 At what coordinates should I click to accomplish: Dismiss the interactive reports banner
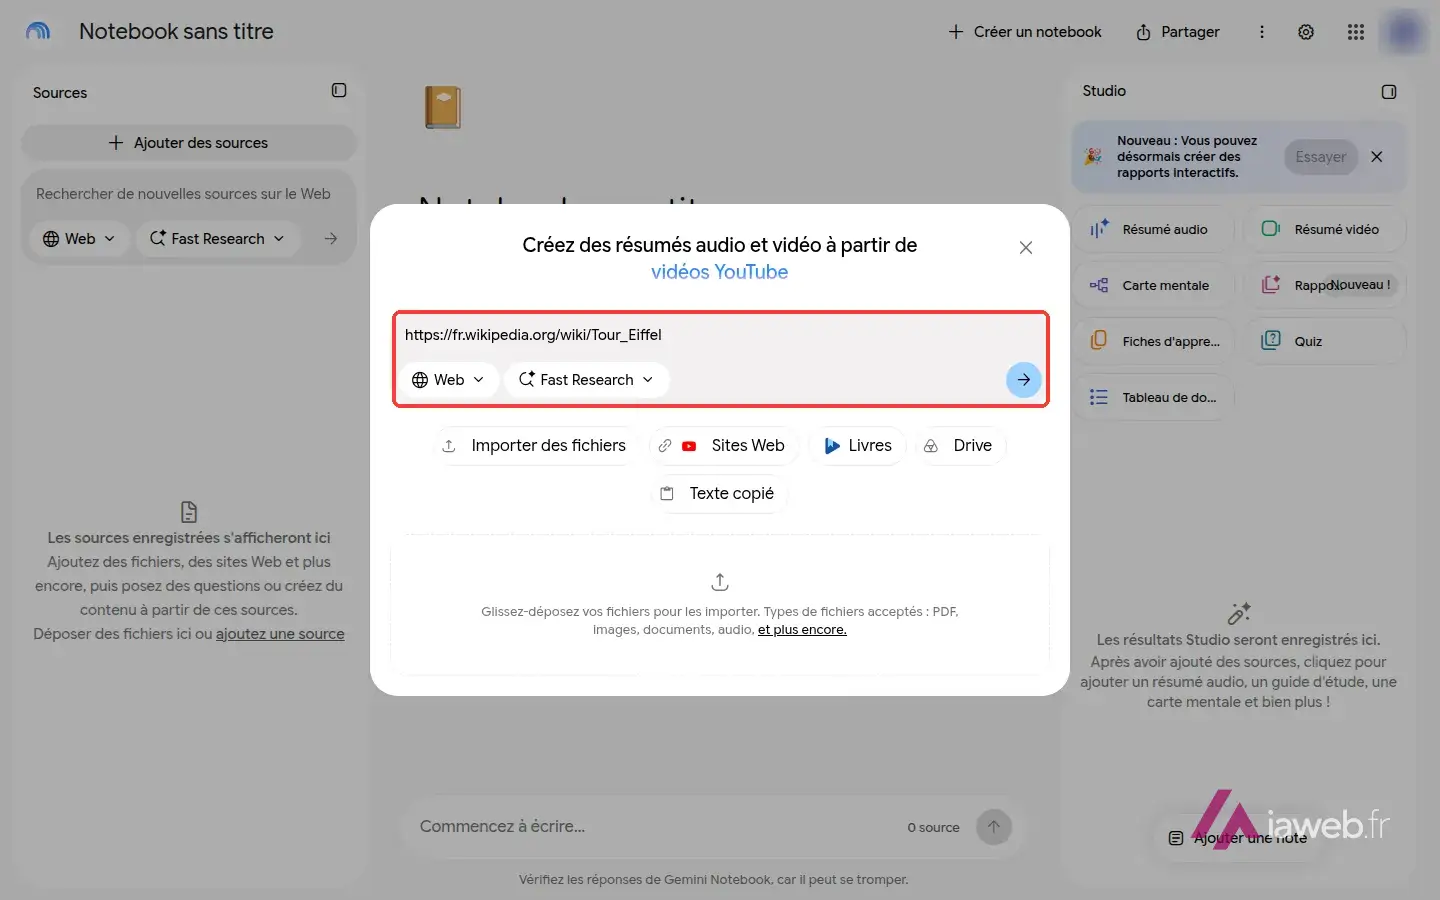point(1377,157)
